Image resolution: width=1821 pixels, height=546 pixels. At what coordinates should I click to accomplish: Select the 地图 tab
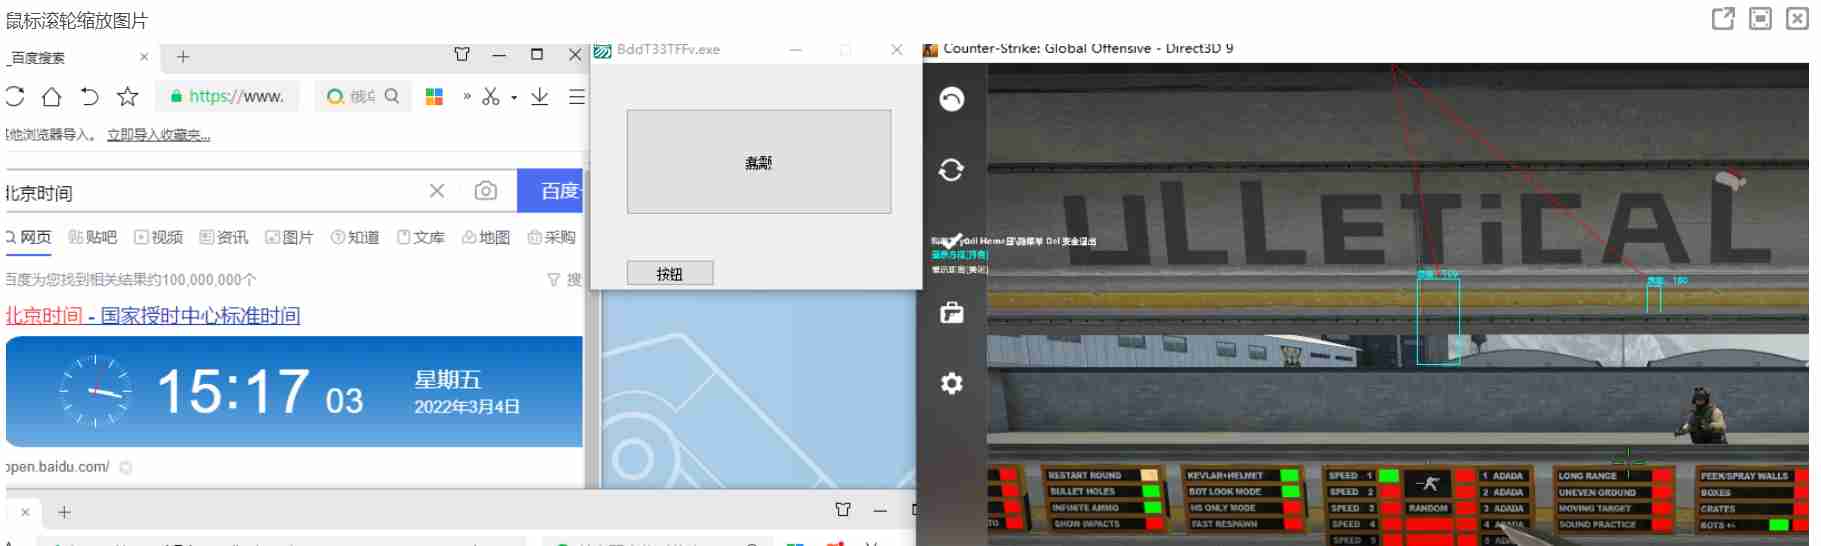point(486,237)
